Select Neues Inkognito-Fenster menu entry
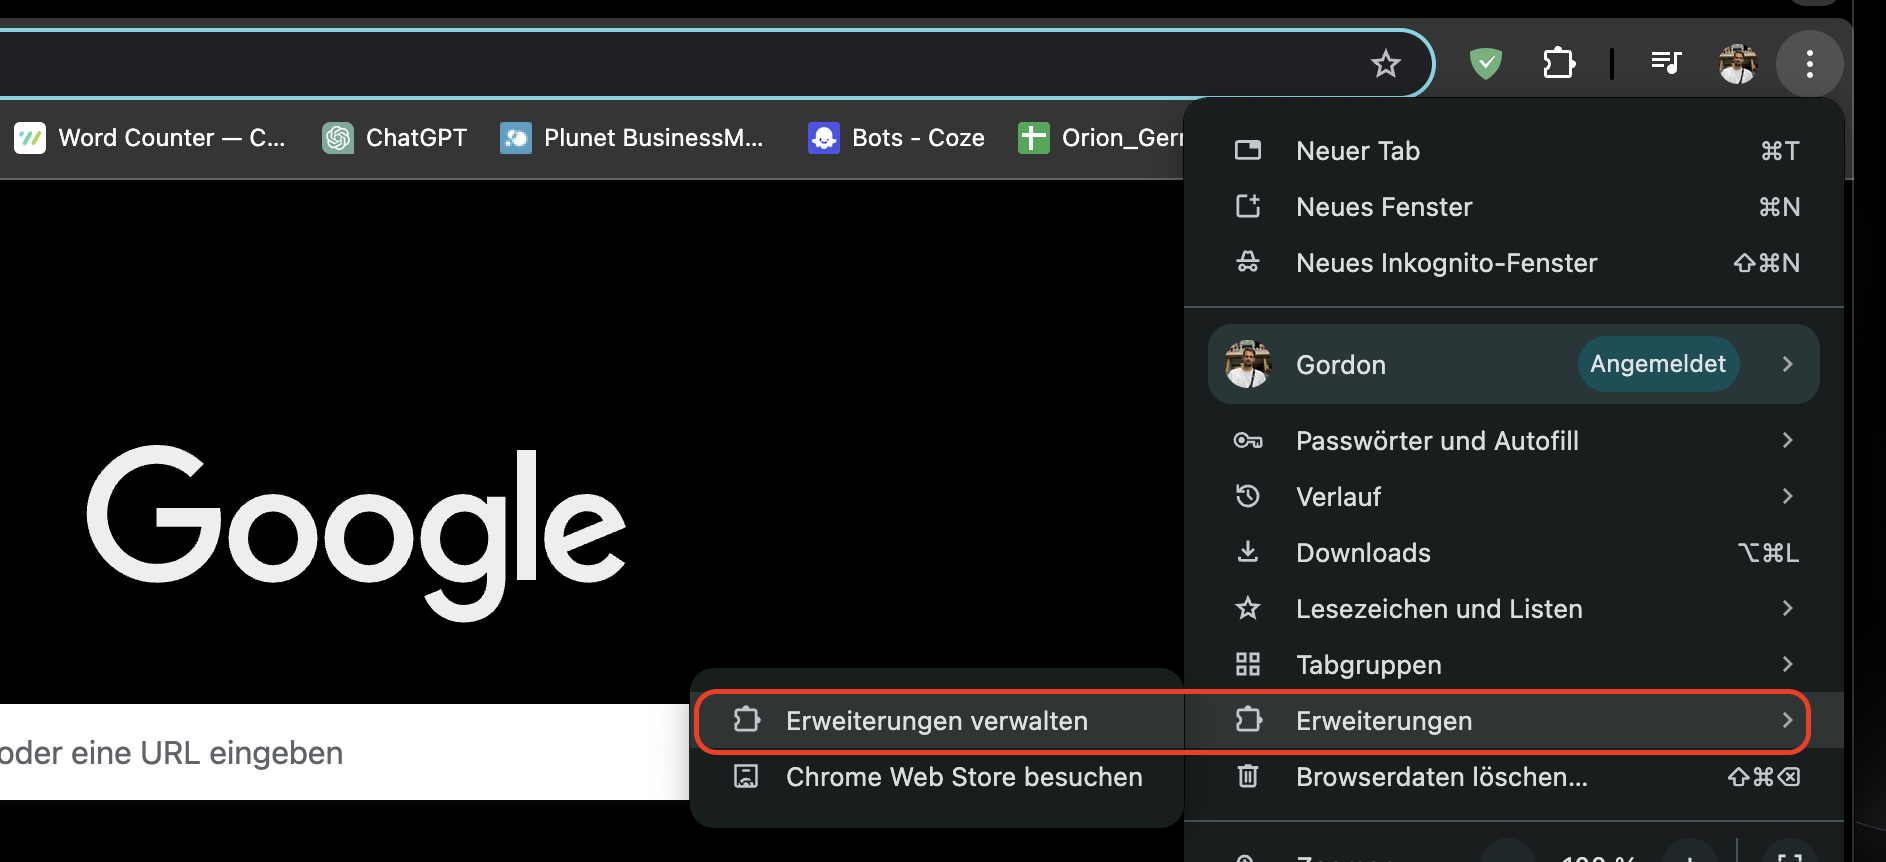Viewport: 1886px width, 862px height. (1514, 263)
